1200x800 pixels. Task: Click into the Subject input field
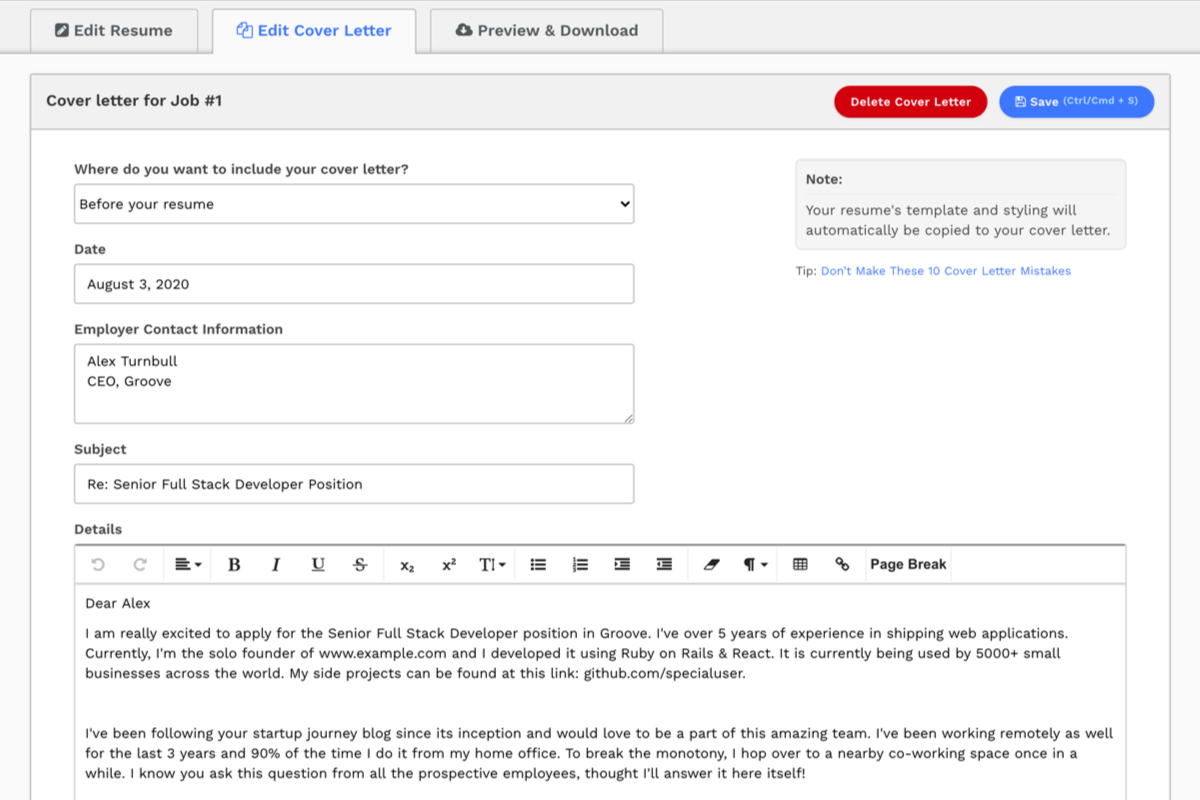(354, 484)
